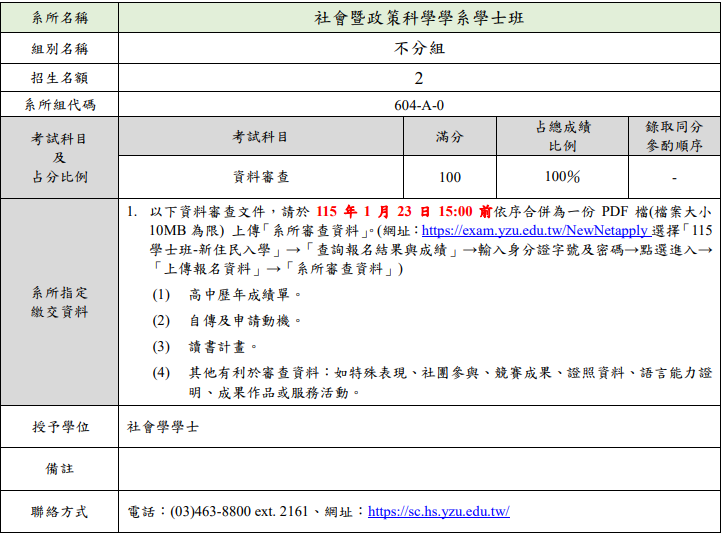This screenshot has height=535, width=722.
Task: Click the 授予學位 row label
Action: click(x=60, y=426)
